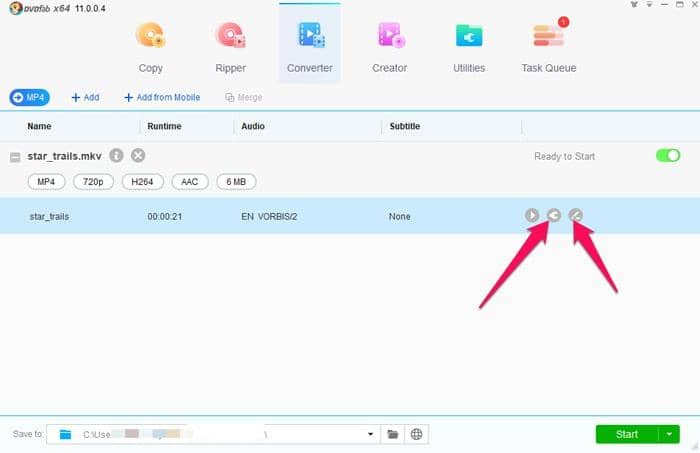Click the Save to path field

click(x=213, y=434)
